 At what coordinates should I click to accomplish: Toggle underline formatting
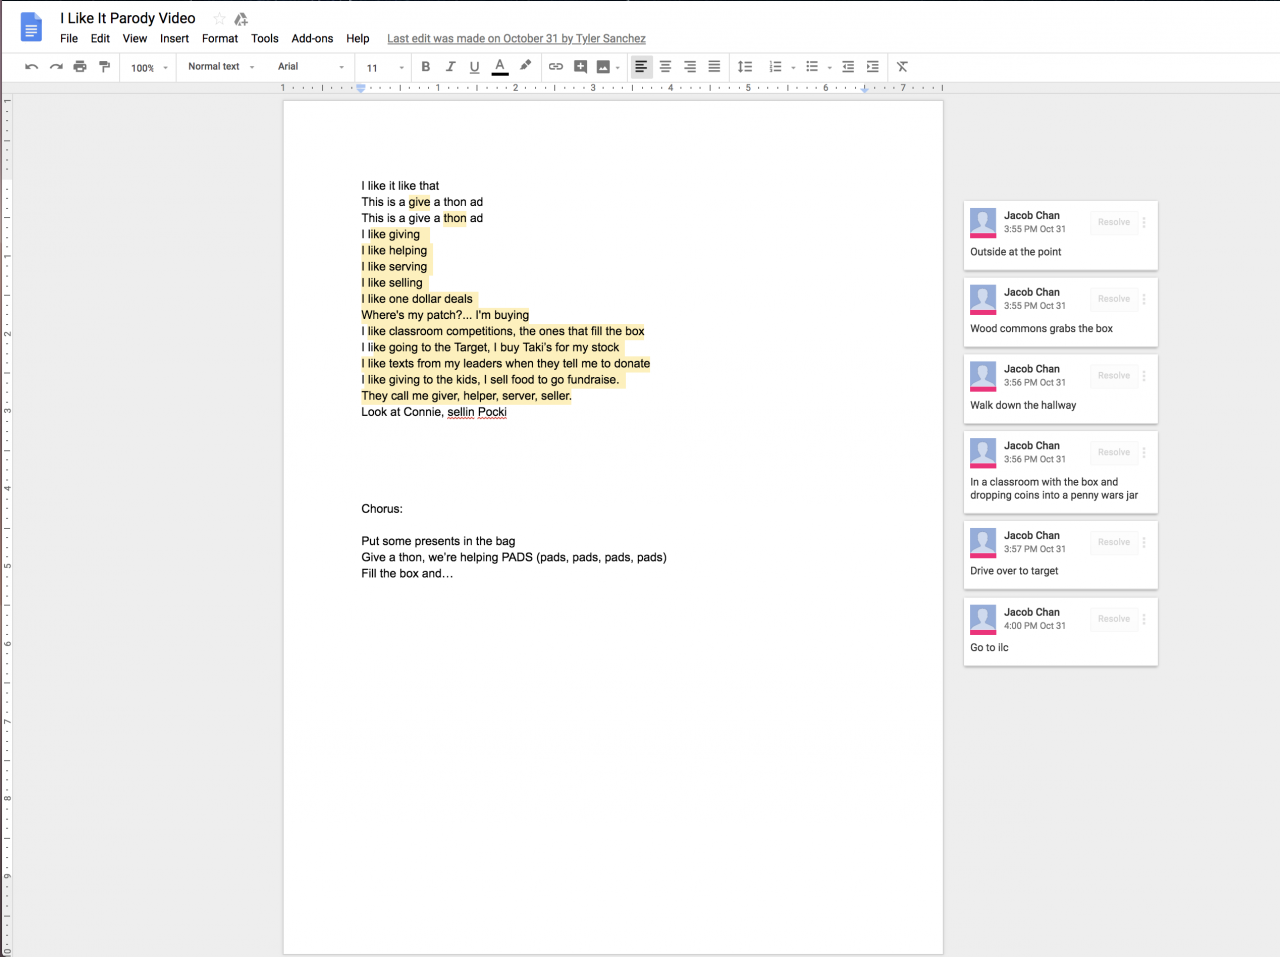pyautogui.click(x=474, y=67)
